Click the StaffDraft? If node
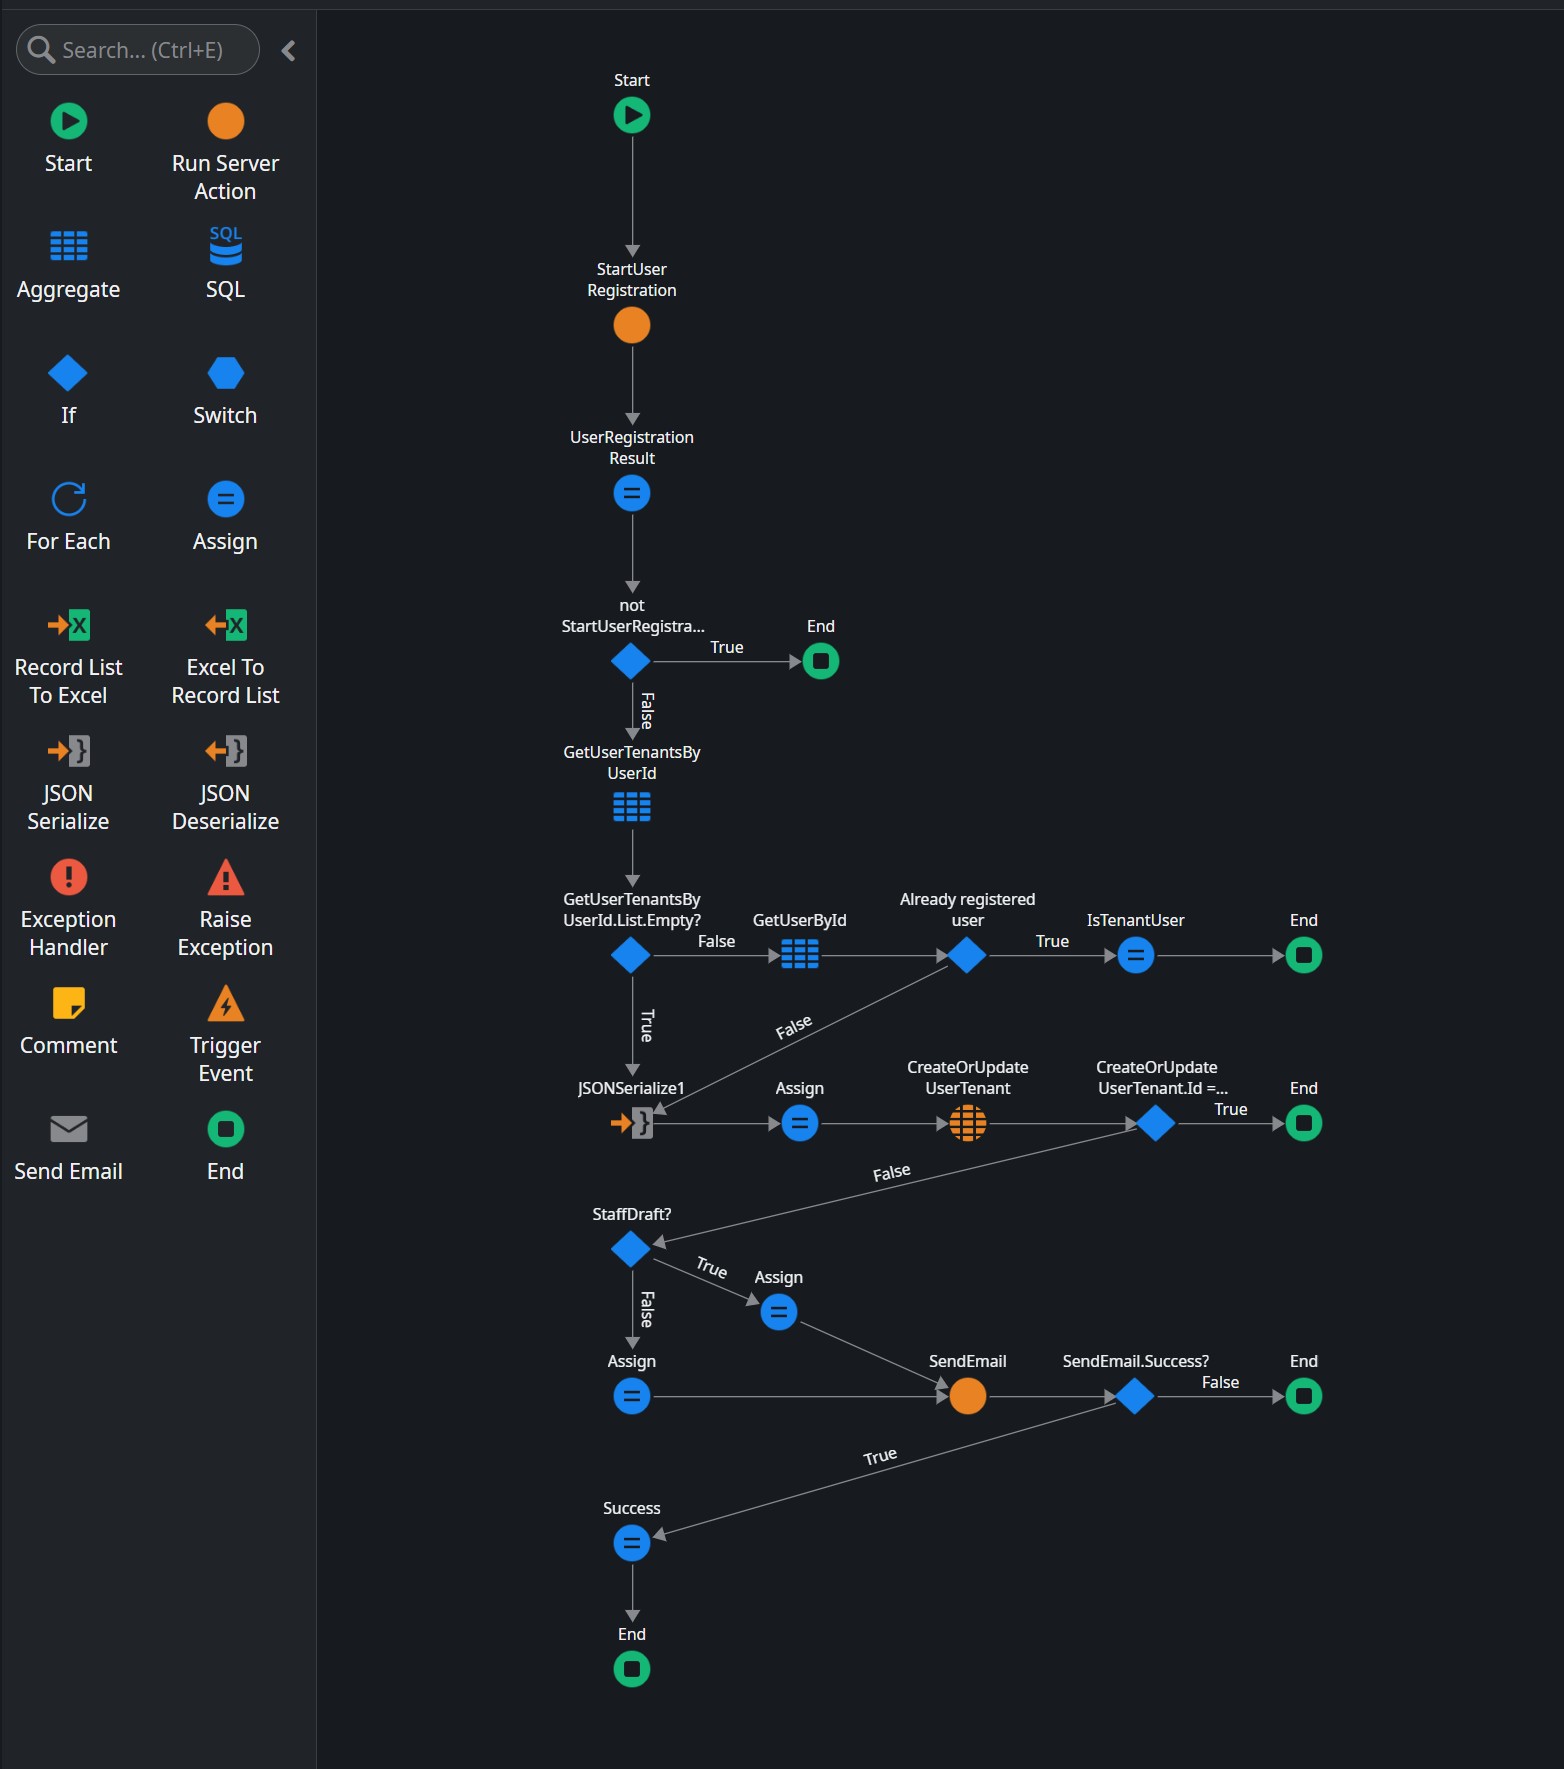The height and width of the screenshot is (1769, 1564). [x=631, y=1250]
